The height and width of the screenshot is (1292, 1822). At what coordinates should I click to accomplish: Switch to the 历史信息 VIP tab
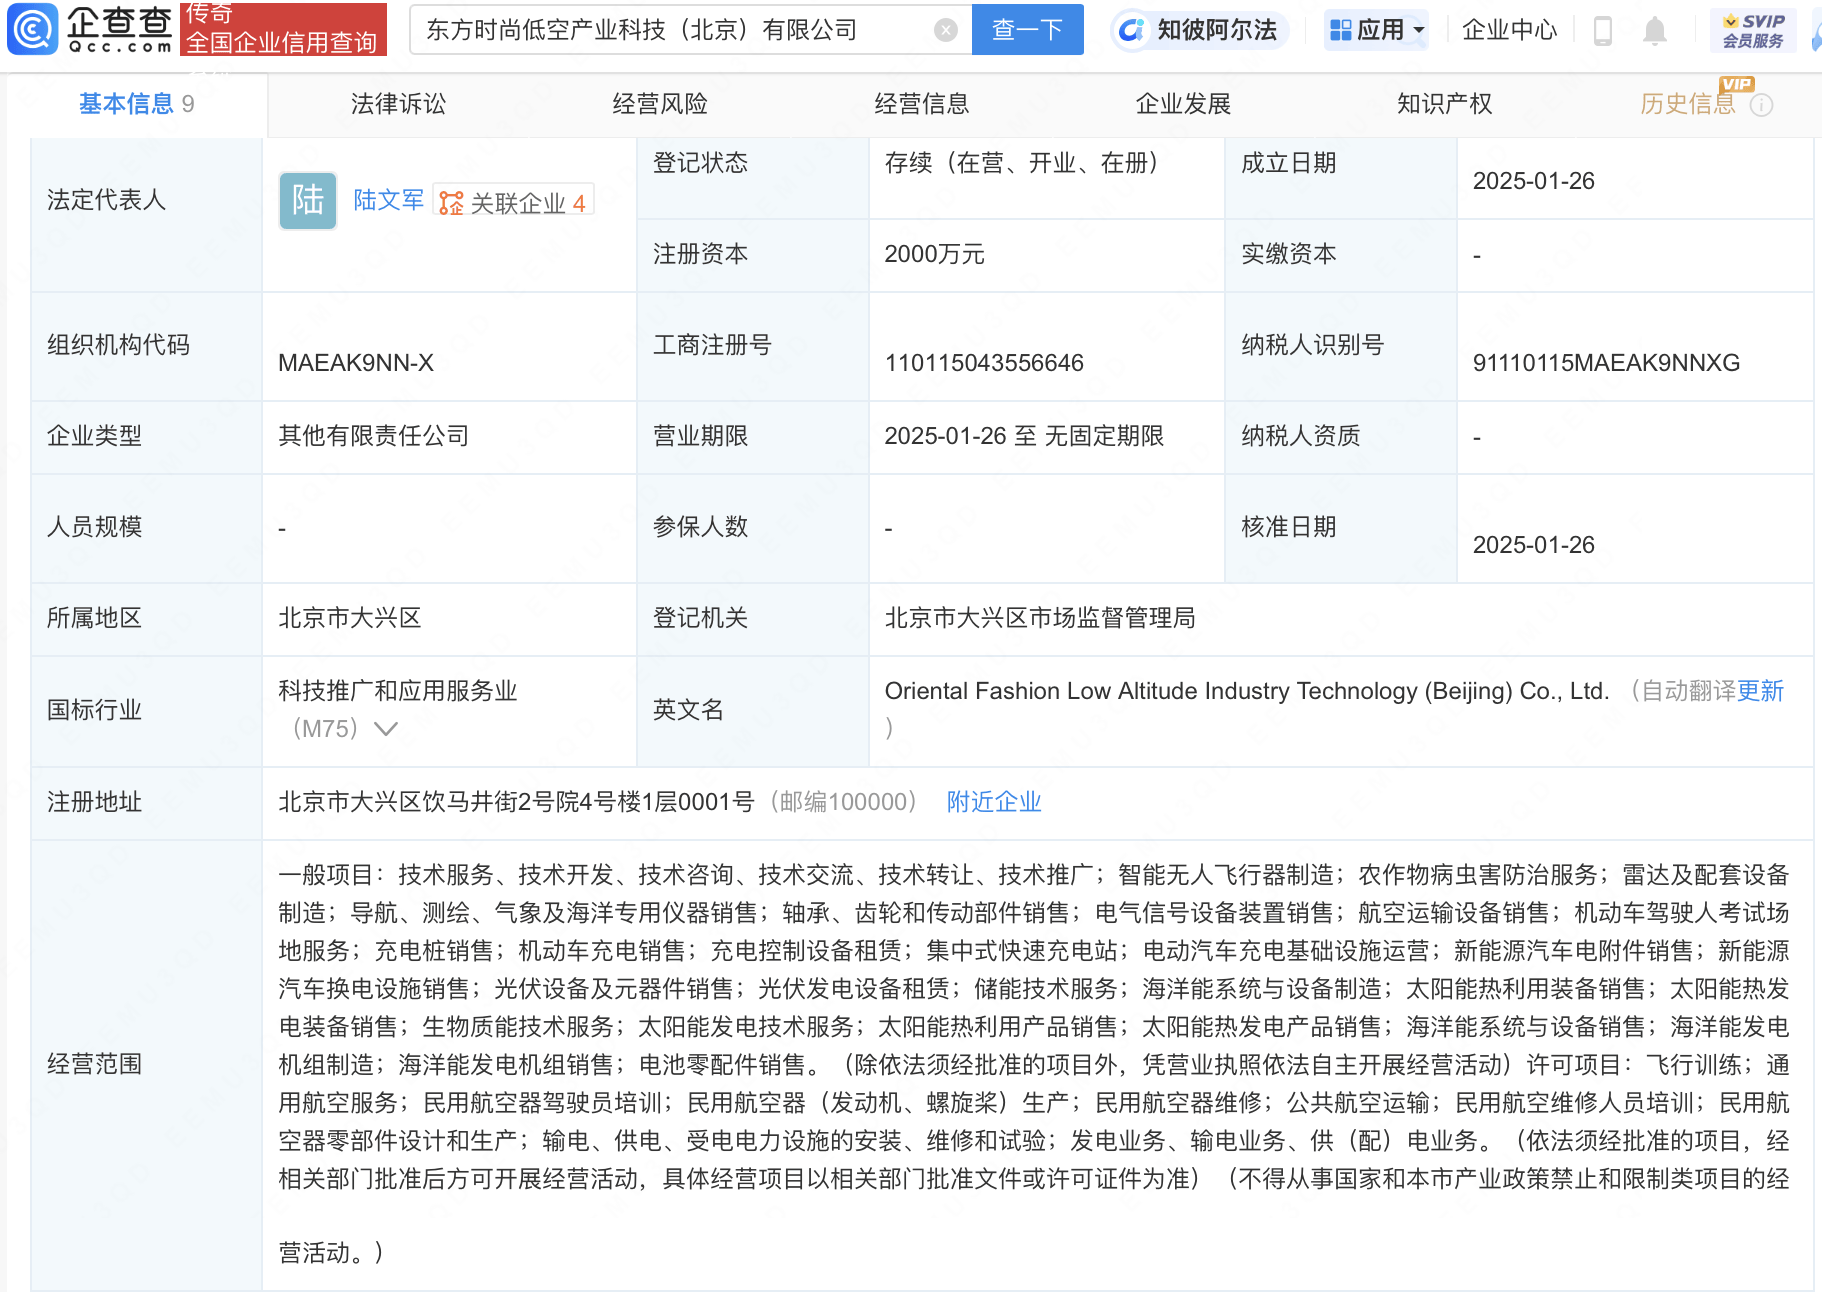pyautogui.click(x=1688, y=104)
